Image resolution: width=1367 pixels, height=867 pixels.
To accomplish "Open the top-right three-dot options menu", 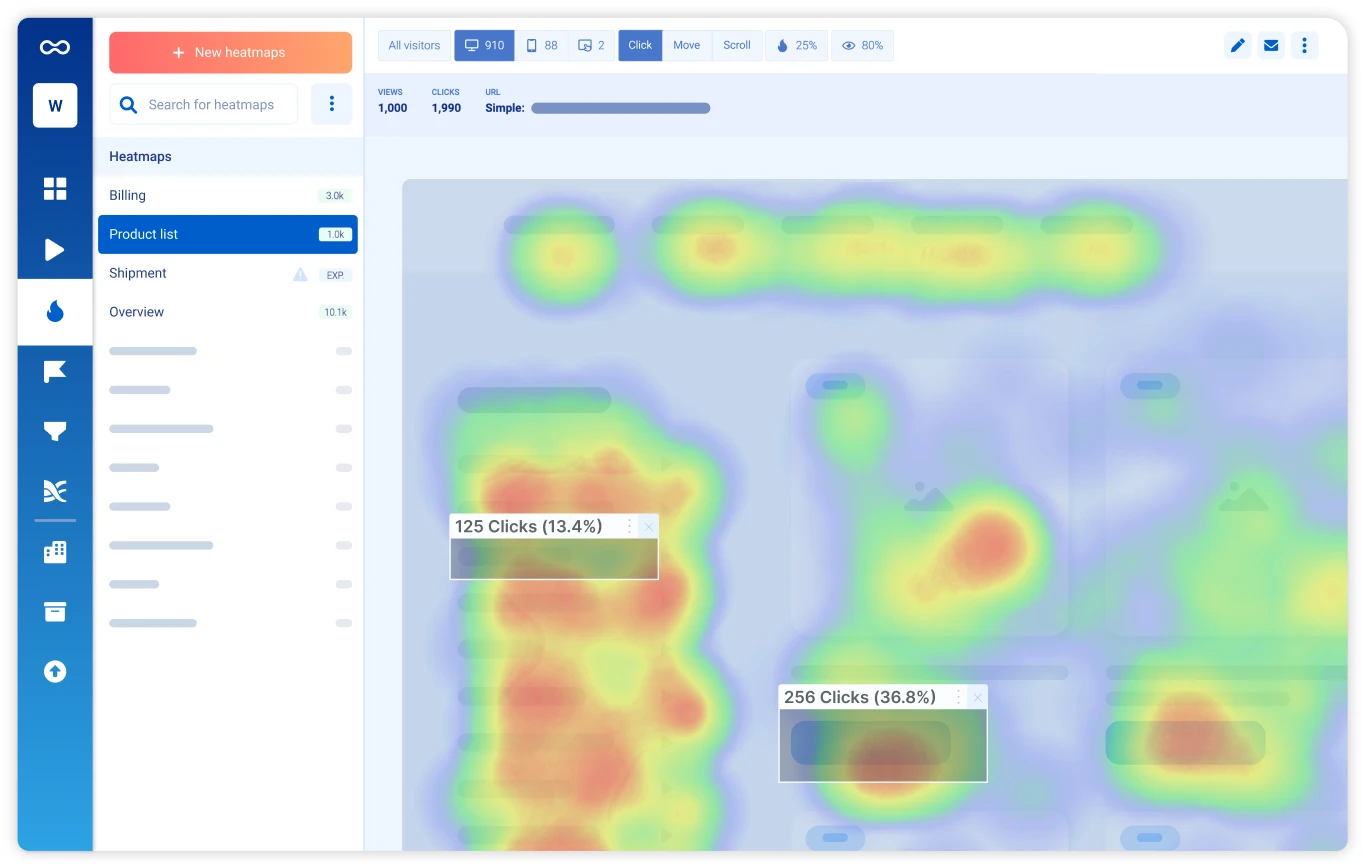I will coord(1304,45).
